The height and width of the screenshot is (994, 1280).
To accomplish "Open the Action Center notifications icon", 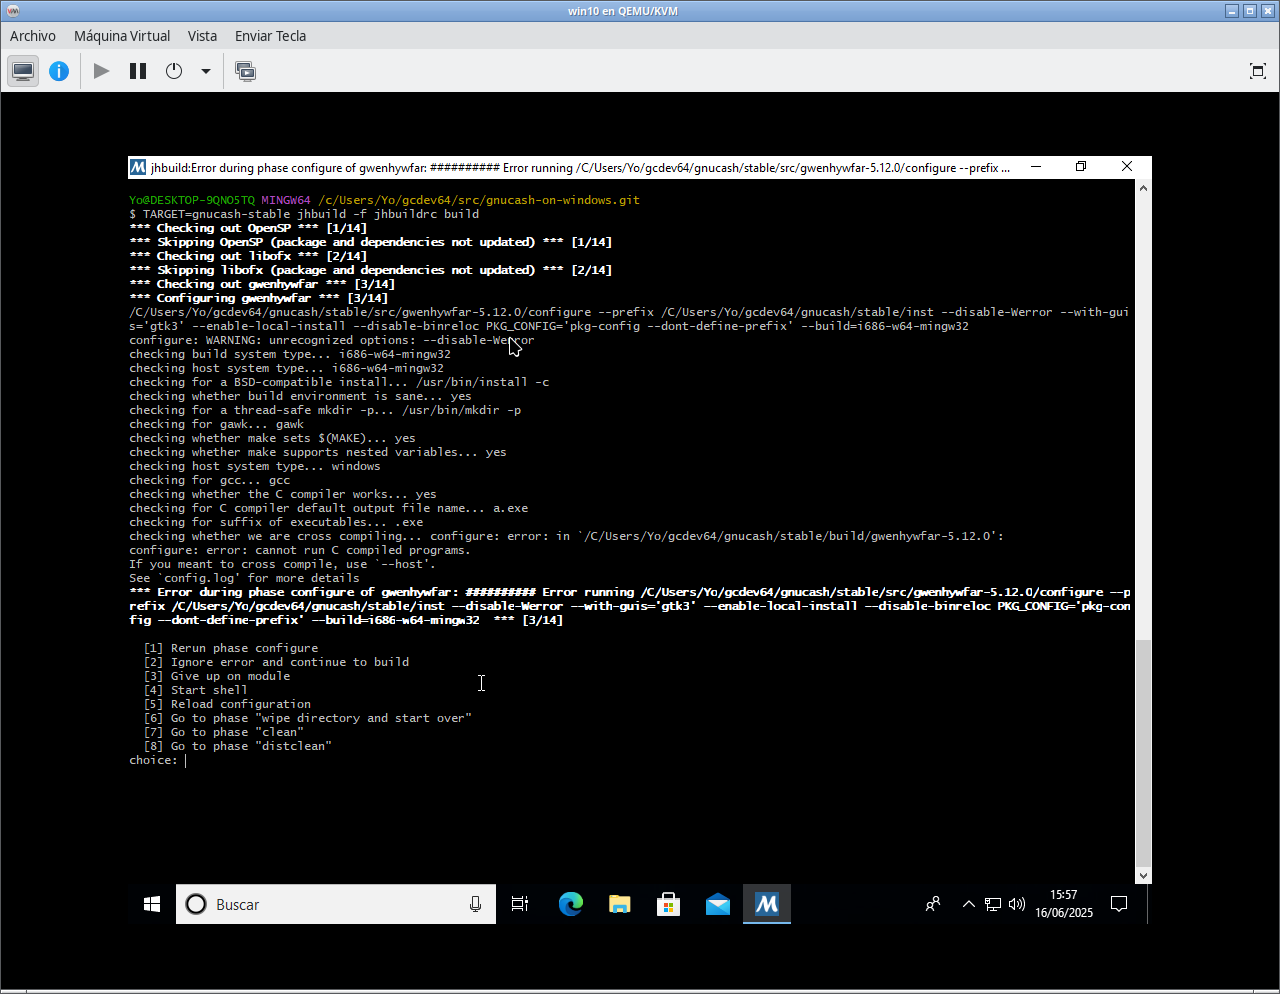I will pyautogui.click(x=1119, y=904).
